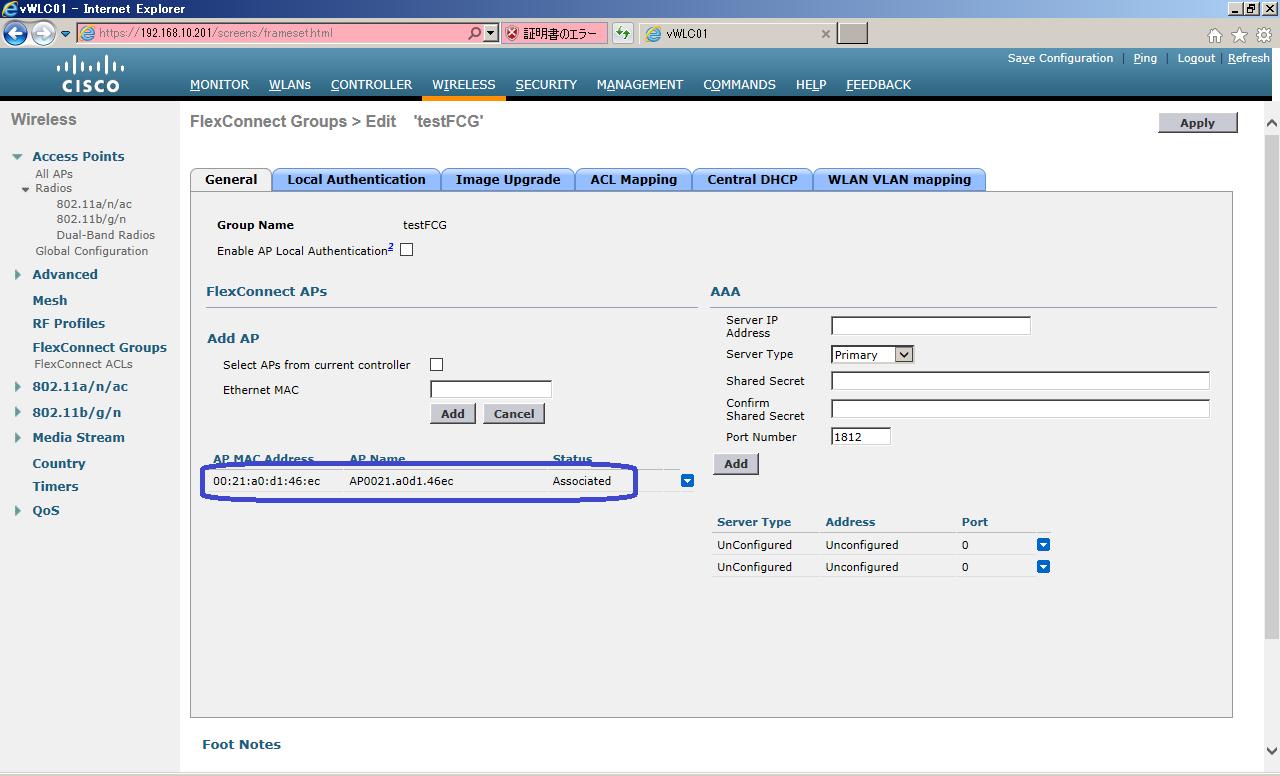1280x776 pixels.
Task: Click the compatibility view refresh icon
Action: tap(623, 33)
